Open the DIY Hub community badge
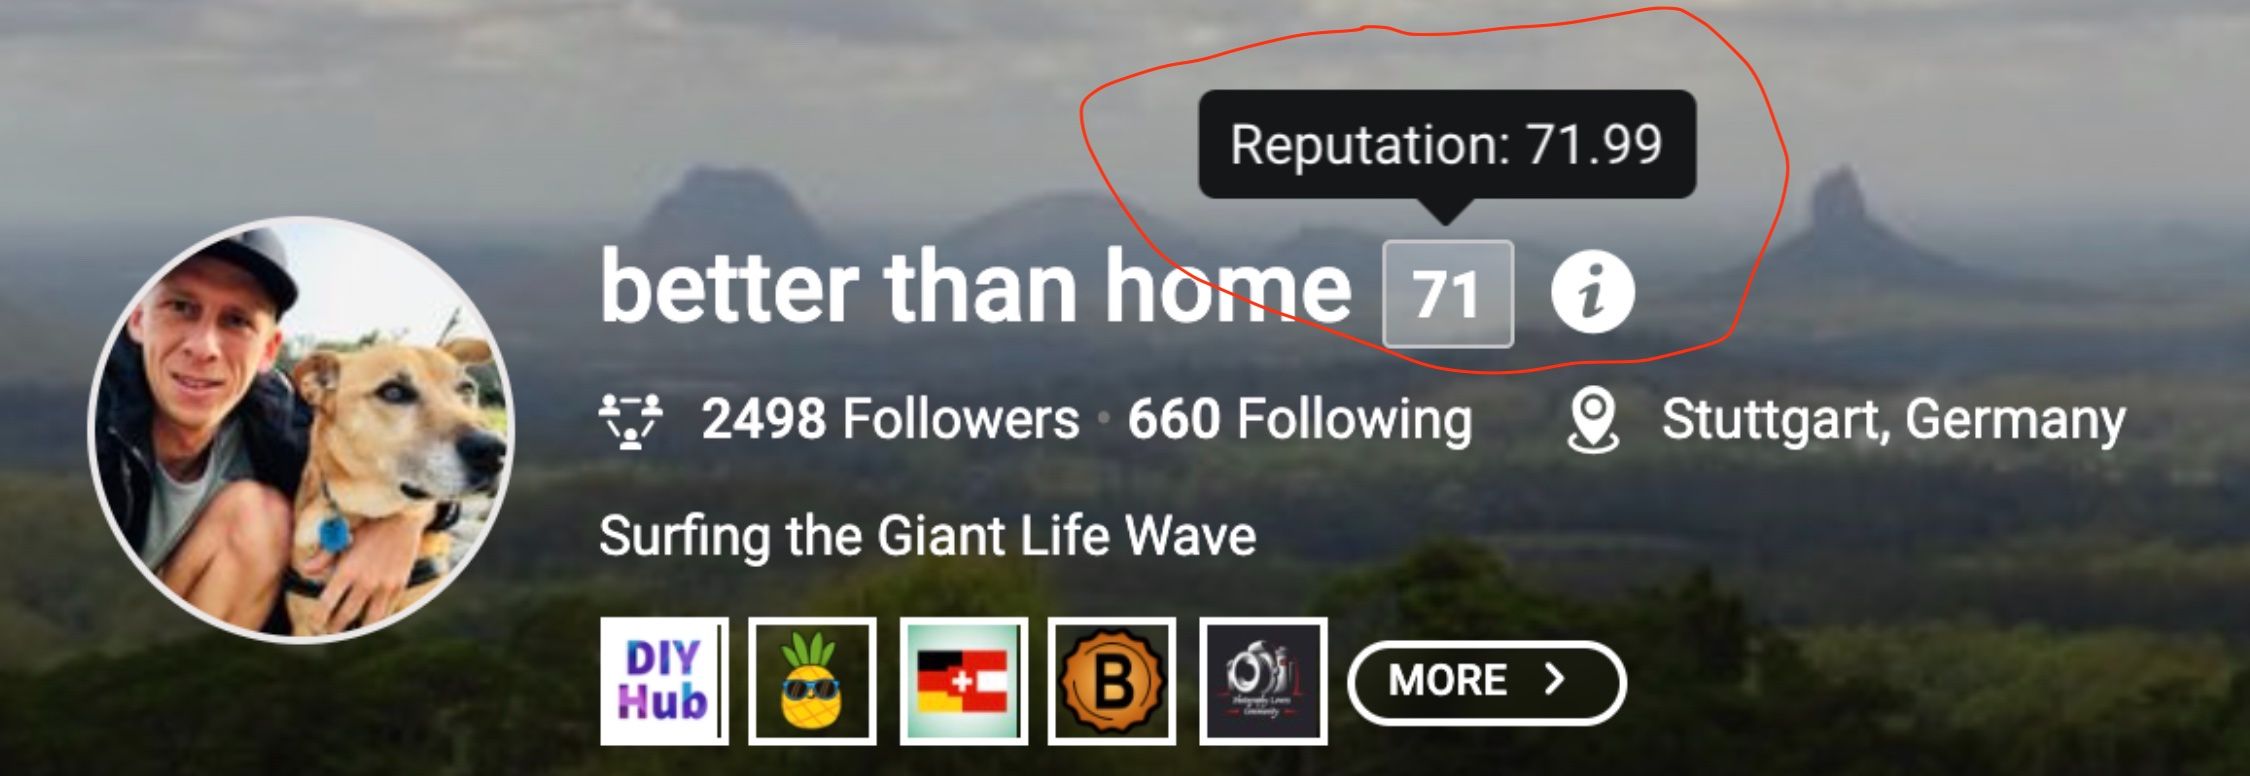 pos(664,681)
